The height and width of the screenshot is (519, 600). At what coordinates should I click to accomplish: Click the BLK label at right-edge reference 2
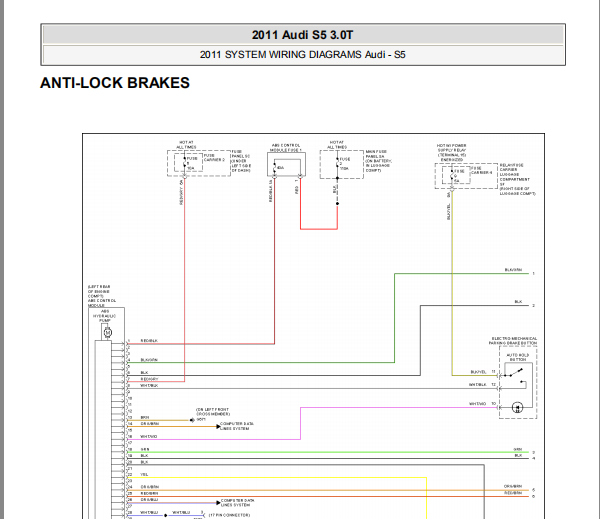click(518, 302)
